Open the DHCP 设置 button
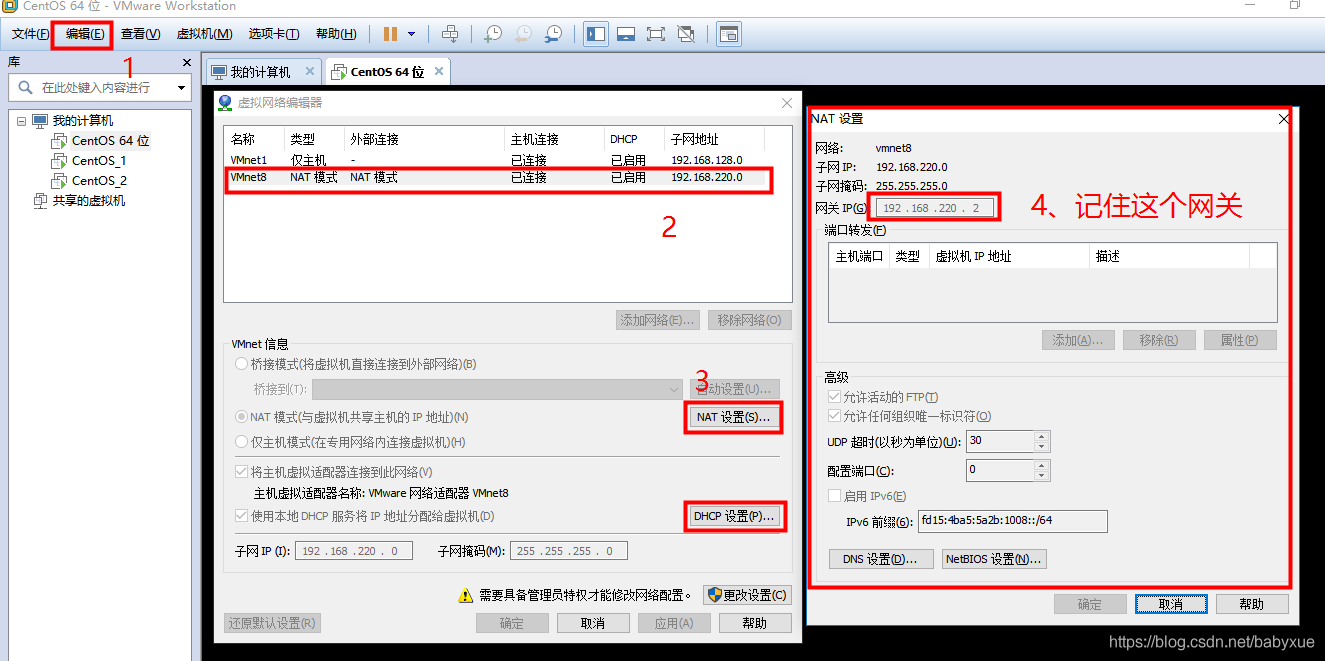The width and height of the screenshot is (1325, 661). point(734,516)
